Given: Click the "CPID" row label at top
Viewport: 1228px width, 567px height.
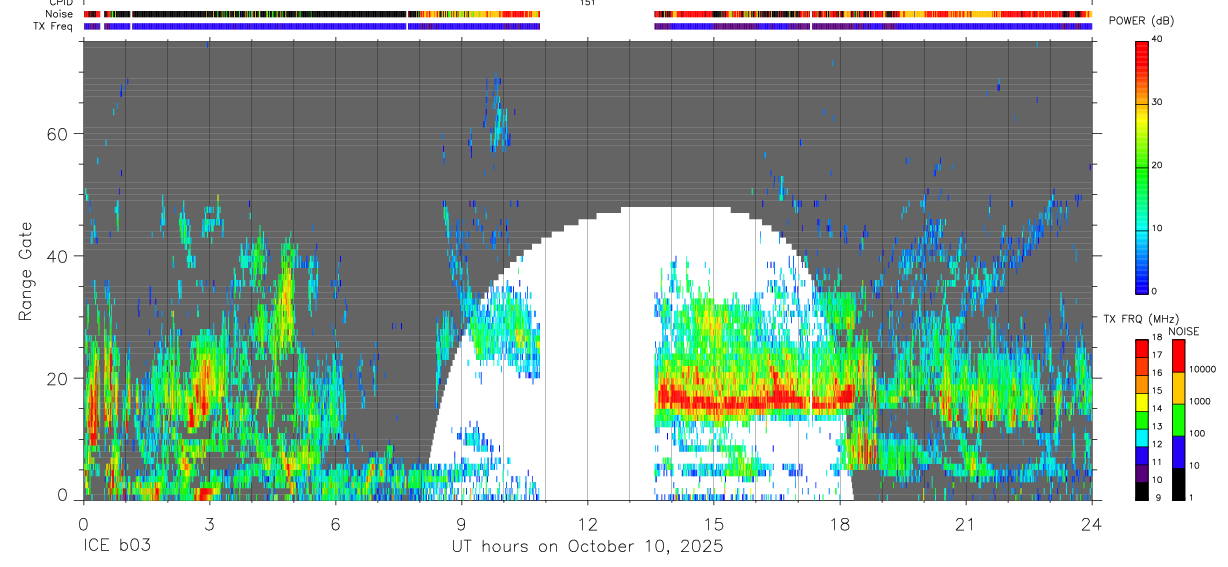Looking at the screenshot, I should pyautogui.click(x=61, y=3).
